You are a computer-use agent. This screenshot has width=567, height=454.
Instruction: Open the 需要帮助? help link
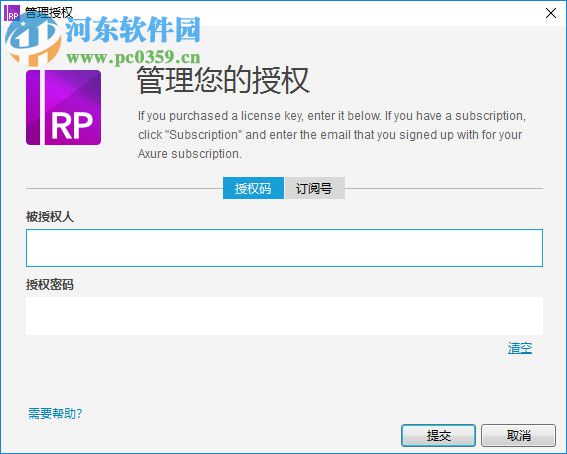[x=55, y=413]
